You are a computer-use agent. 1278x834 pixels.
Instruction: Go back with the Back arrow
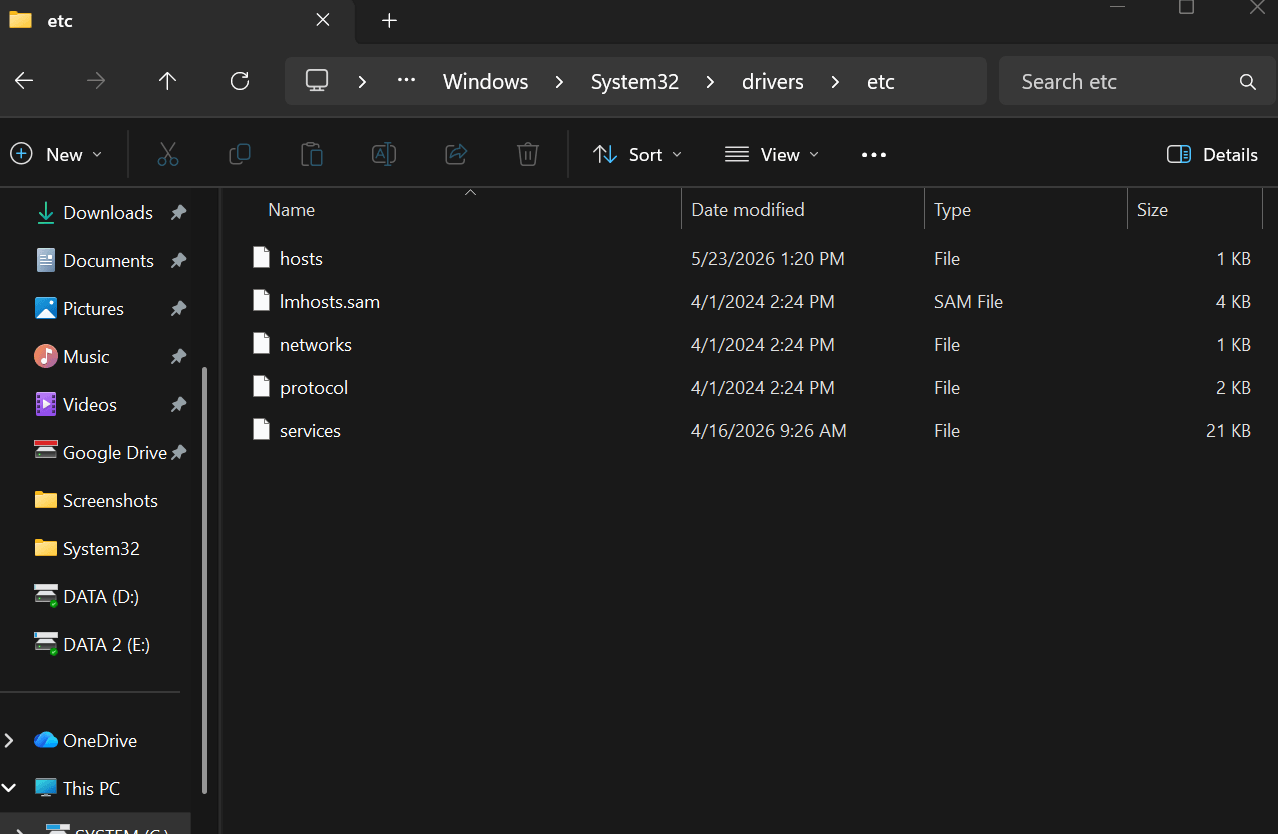[24, 81]
